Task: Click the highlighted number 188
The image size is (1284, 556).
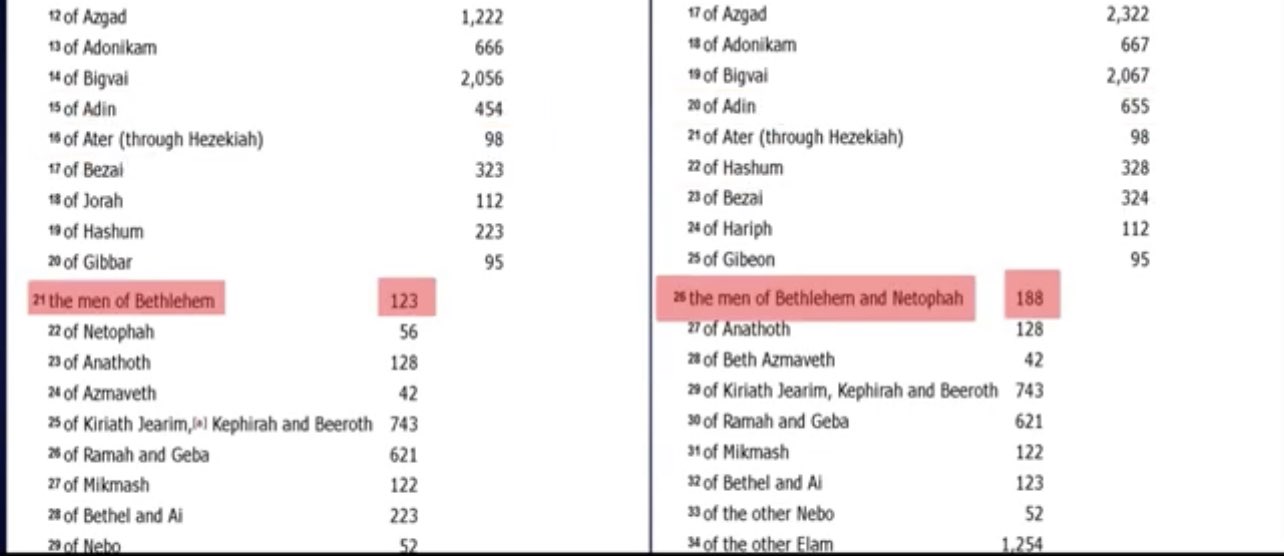Action: [x=1030, y=297]
